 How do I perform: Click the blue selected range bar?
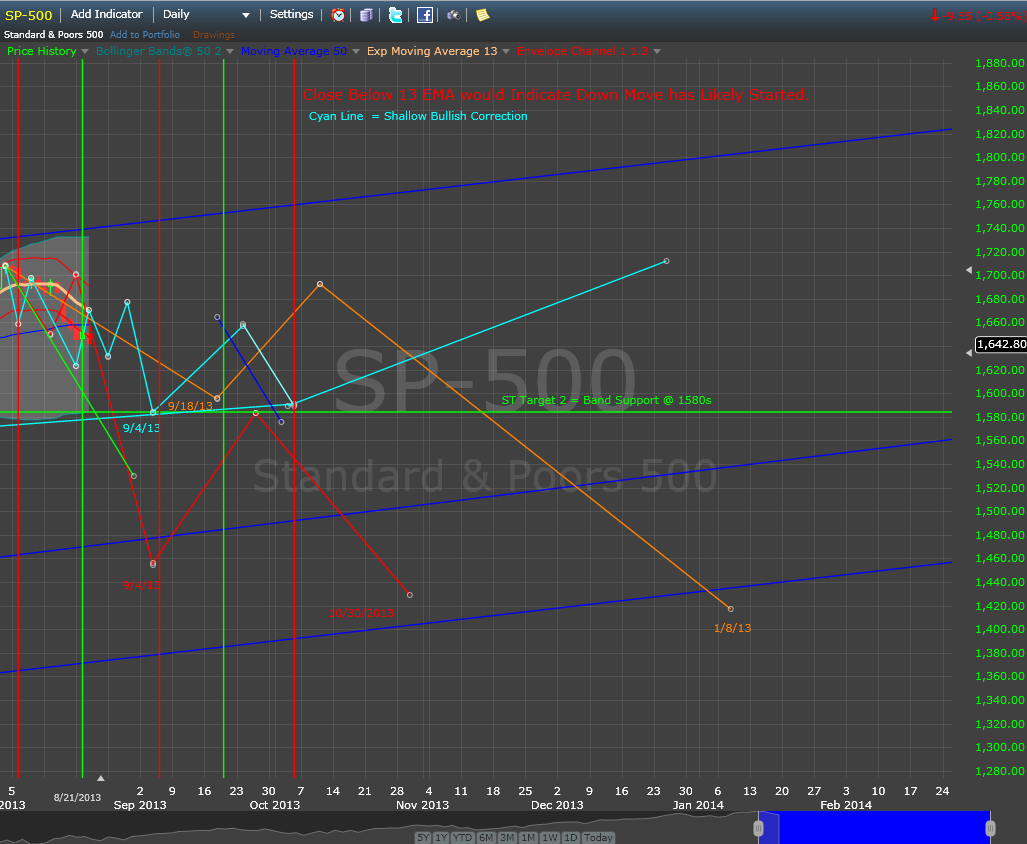874,828
